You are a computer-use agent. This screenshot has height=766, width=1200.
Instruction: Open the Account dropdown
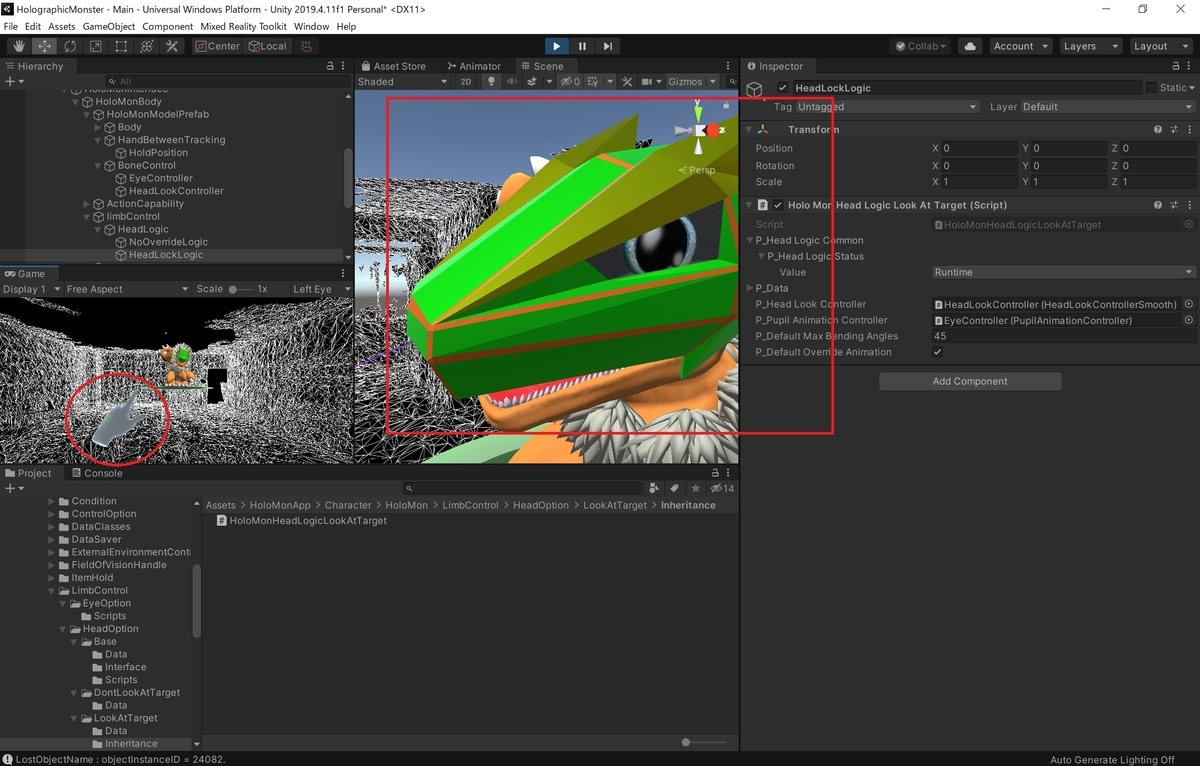[x=1020, y=46]
